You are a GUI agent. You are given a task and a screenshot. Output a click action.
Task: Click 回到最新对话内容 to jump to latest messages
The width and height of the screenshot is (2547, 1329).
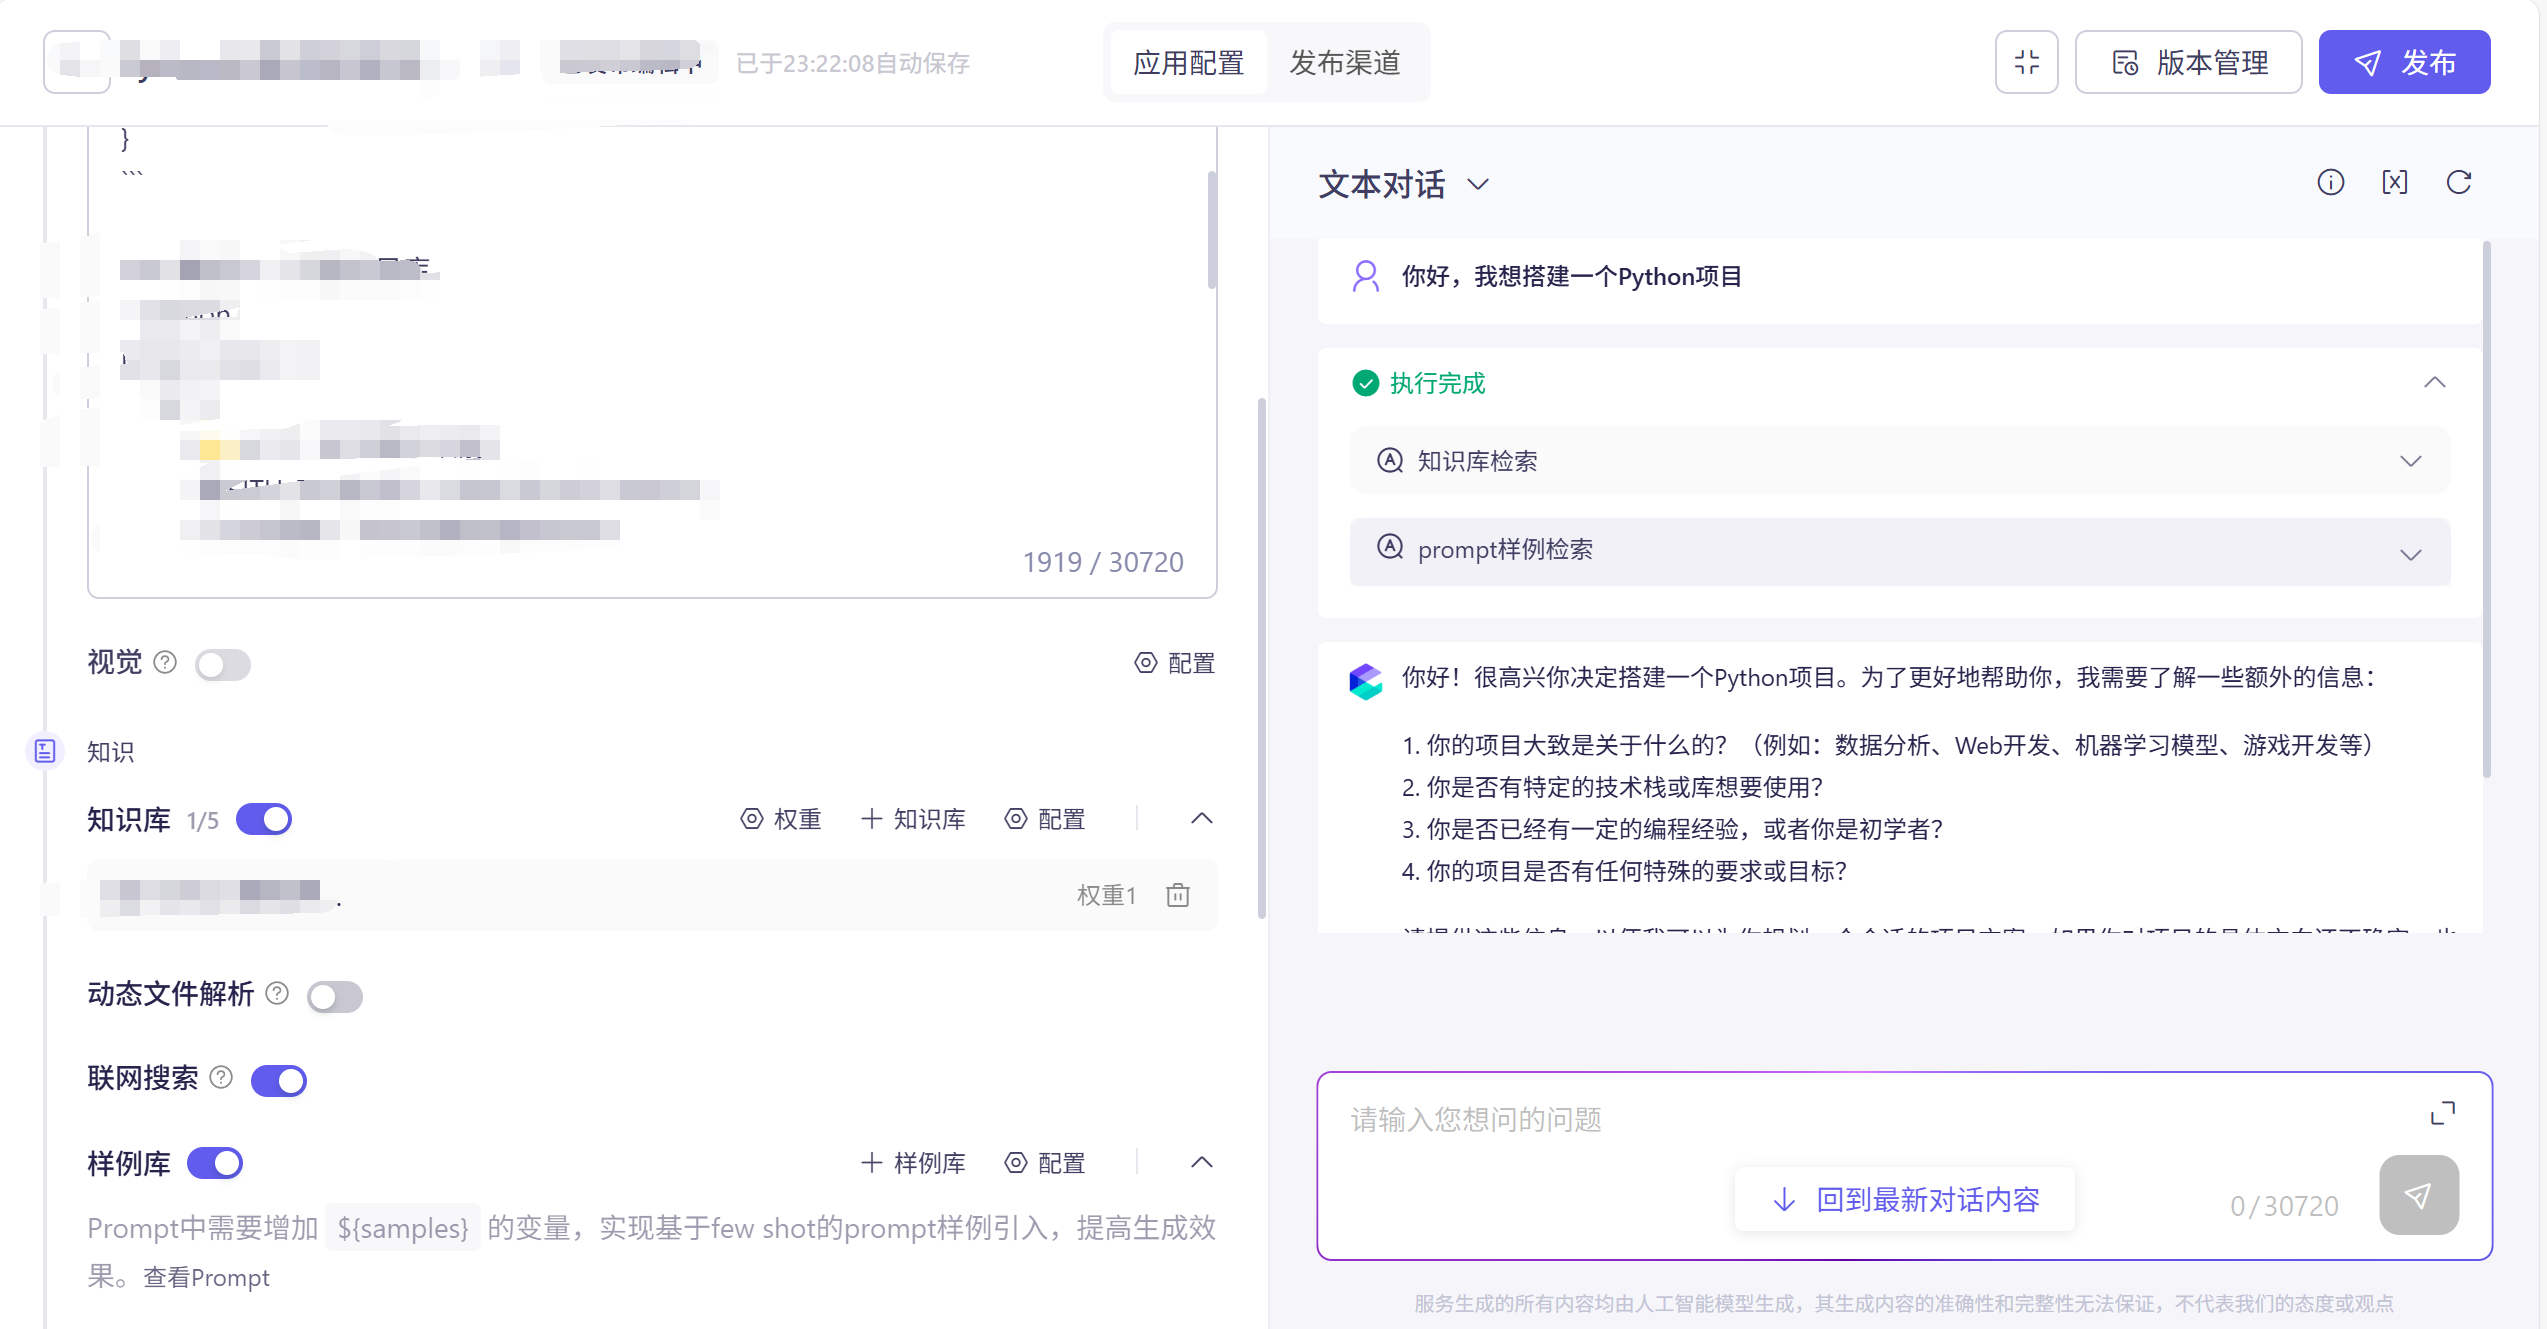(1903, 1199)
